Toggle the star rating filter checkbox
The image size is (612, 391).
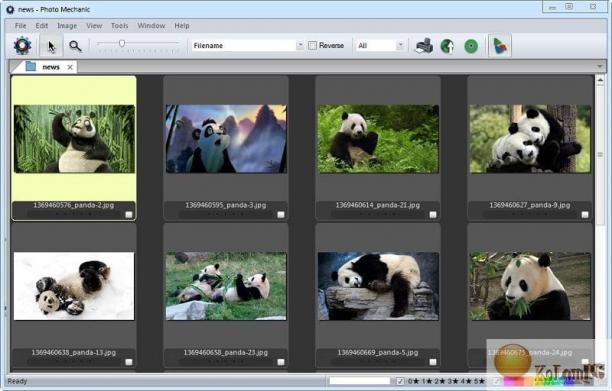(x=400, y=381)
